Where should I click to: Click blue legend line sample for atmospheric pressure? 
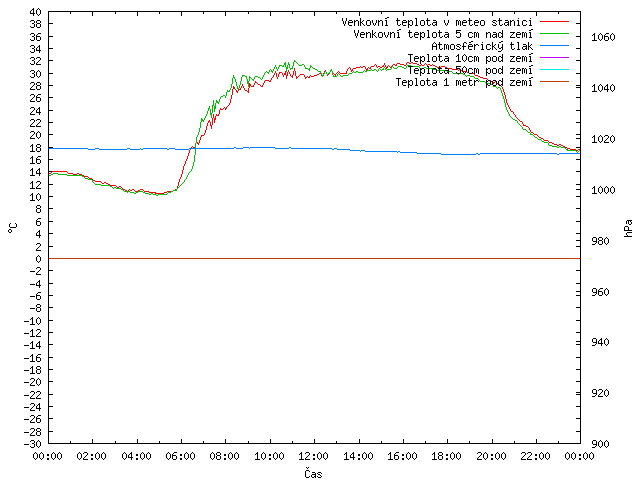click(554, 45)
